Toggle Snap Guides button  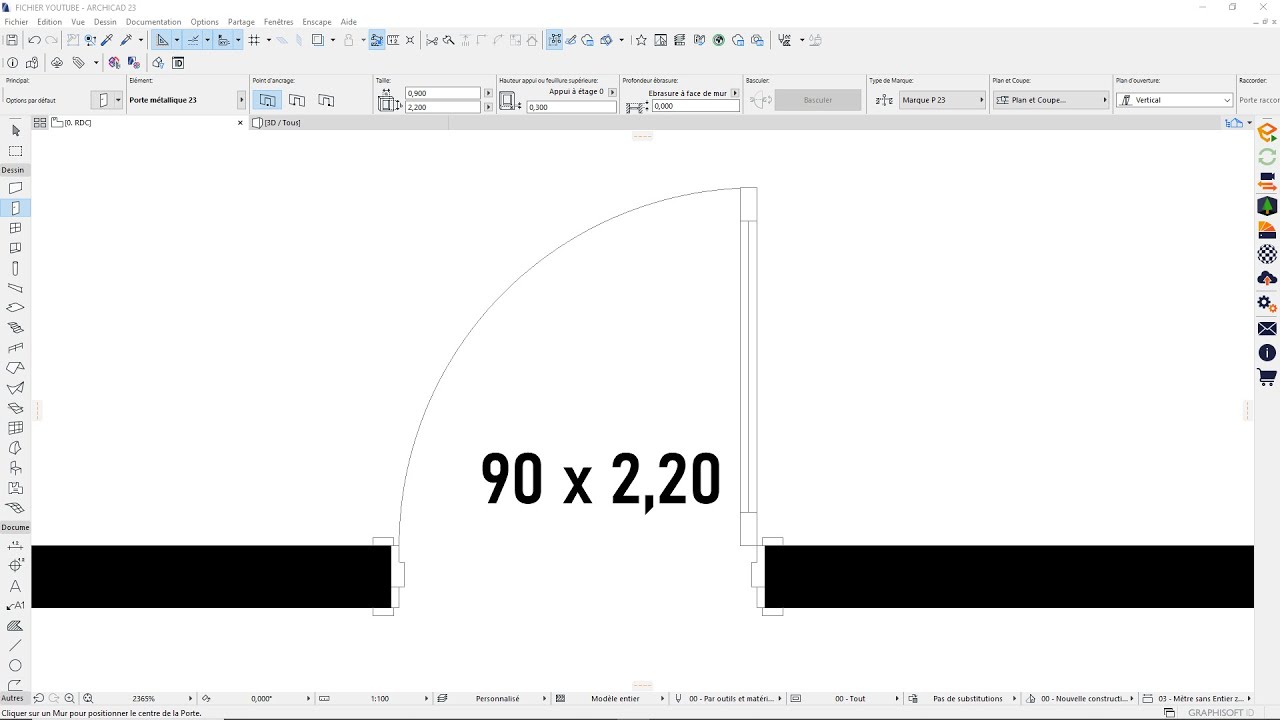(x=194, y=40)
